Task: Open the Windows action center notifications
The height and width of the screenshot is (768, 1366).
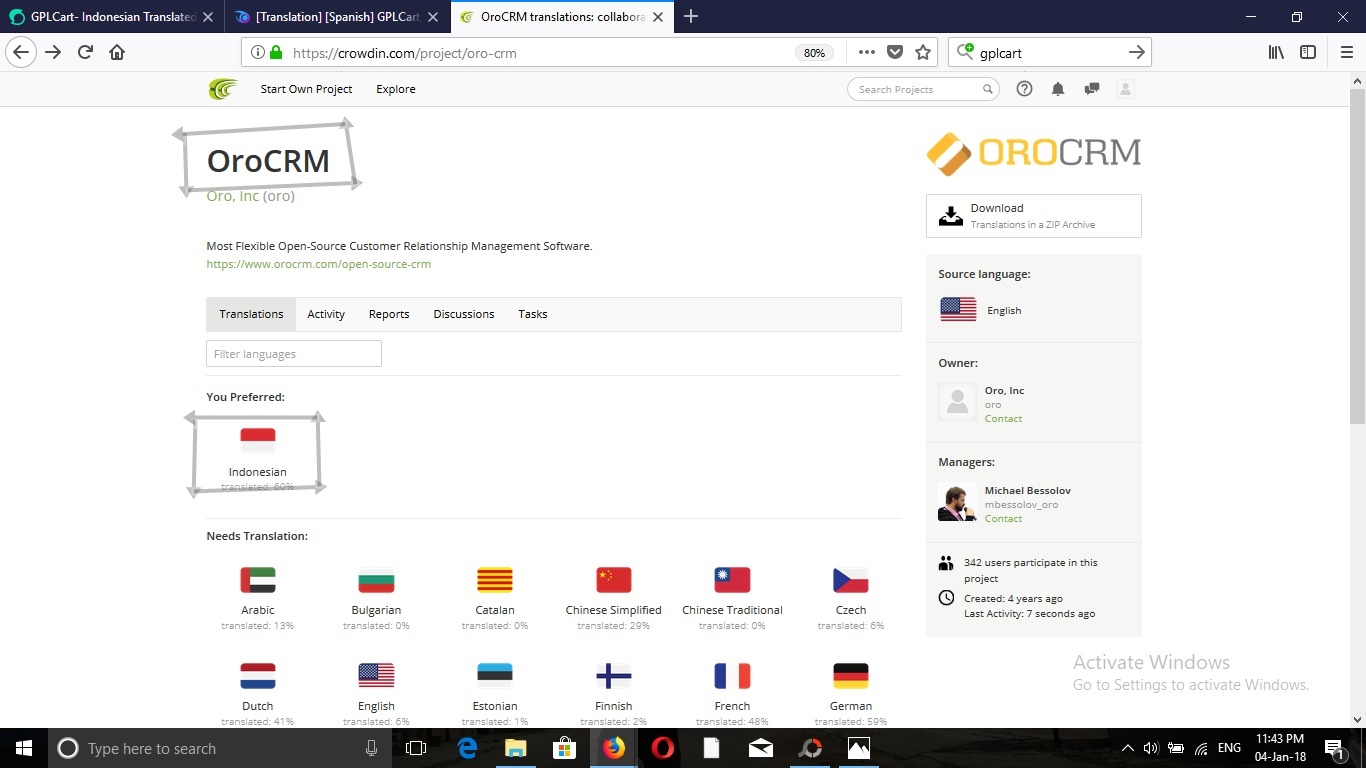Action: (1334, 748)
